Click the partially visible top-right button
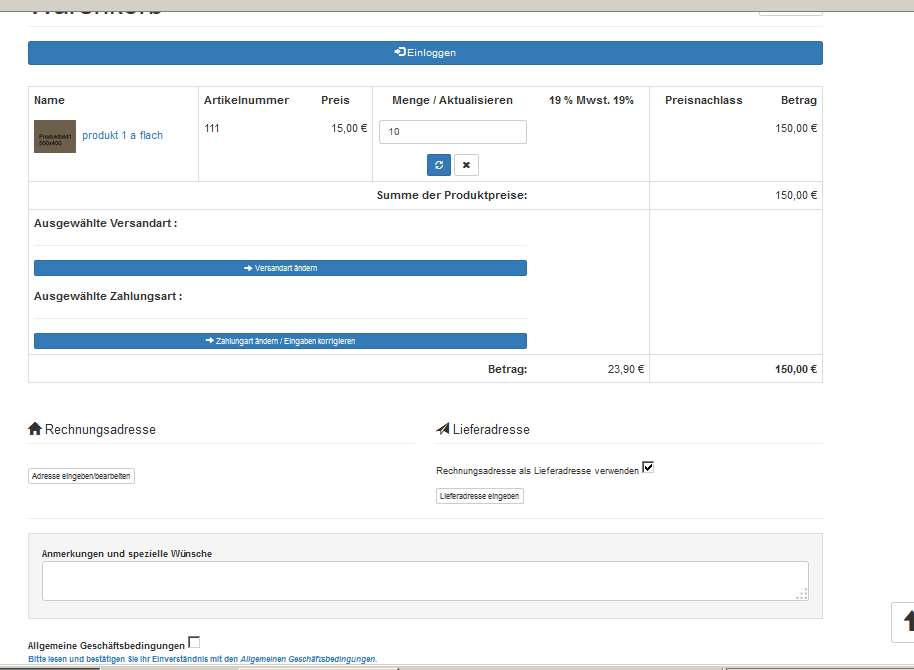Image resolution: width=914 pixels, height=670 pixels. (x=790, y=9)
